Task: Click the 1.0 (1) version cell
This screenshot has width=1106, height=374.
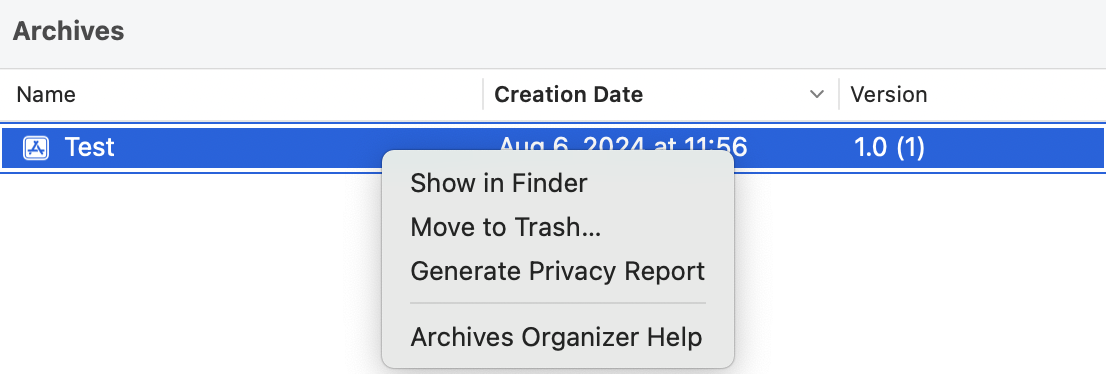Action: coord(889,147)
